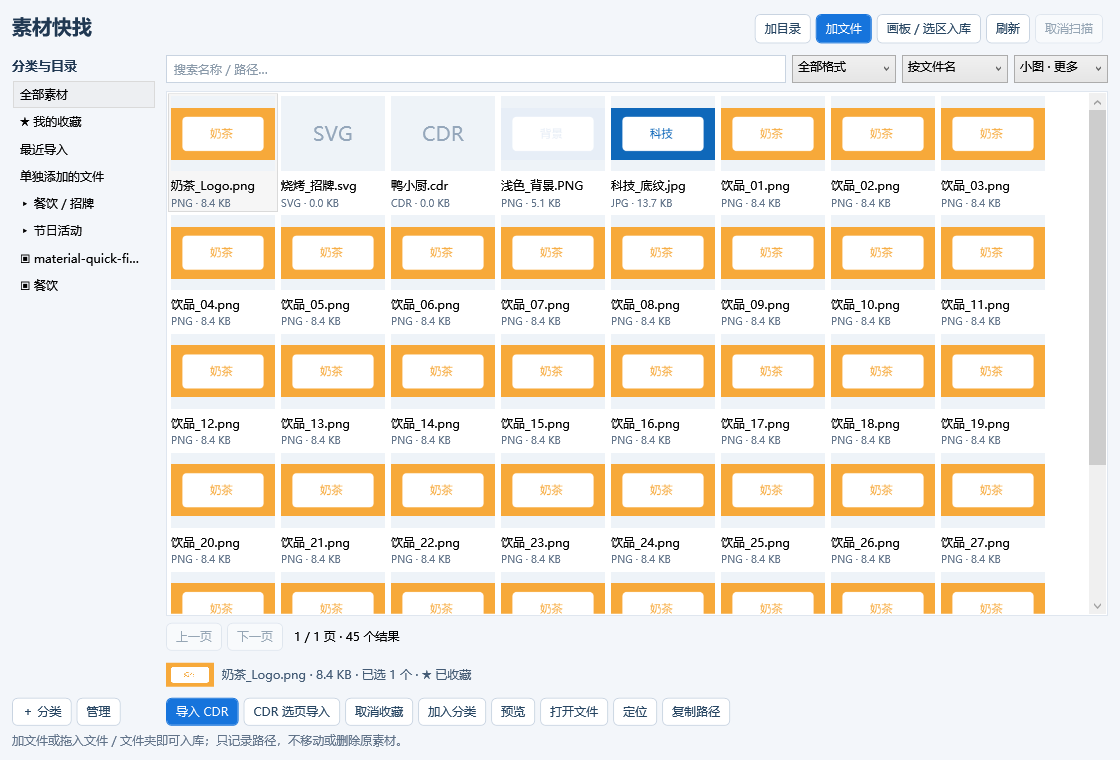Select the 饮品_02.png thumbnail

point(883,134)
